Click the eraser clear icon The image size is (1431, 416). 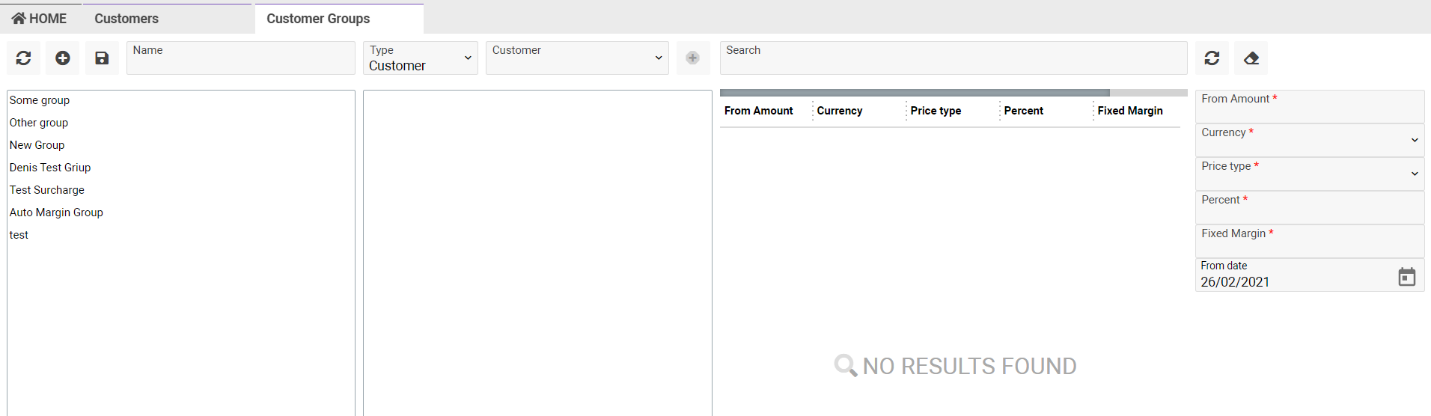(1250, 59)
